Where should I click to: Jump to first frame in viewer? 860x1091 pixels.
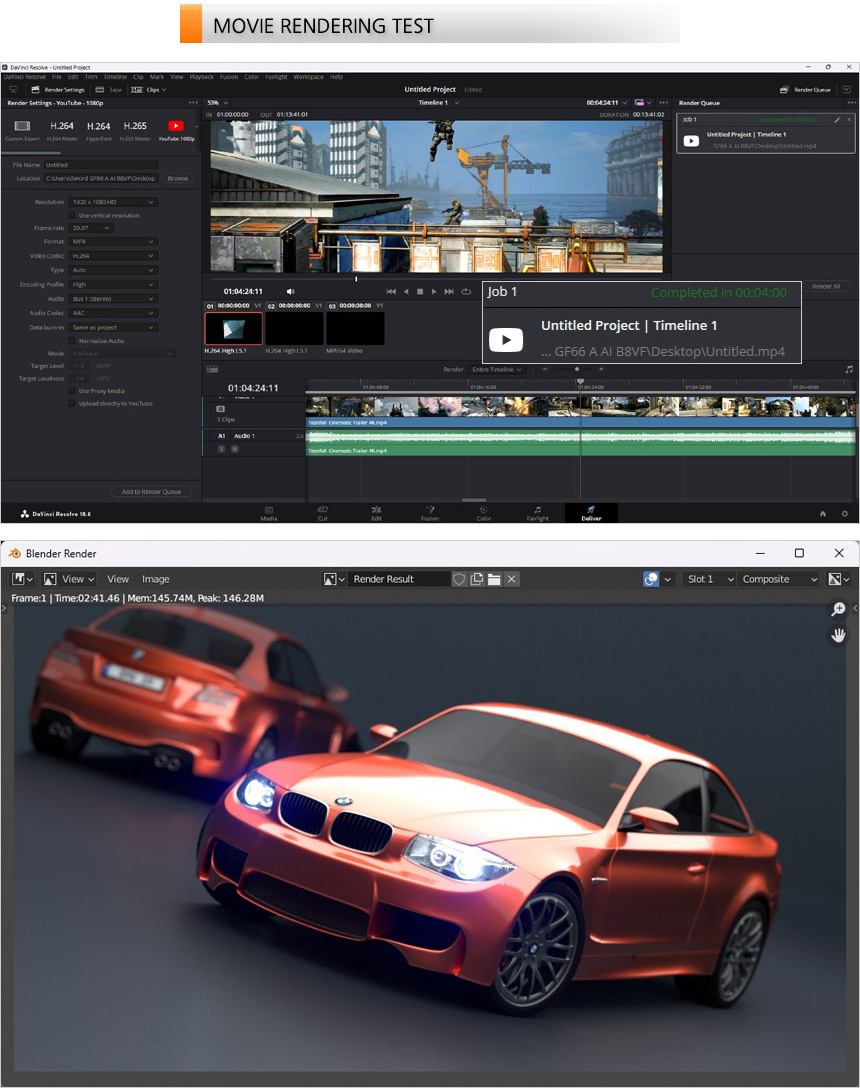[x=391, y=292]
